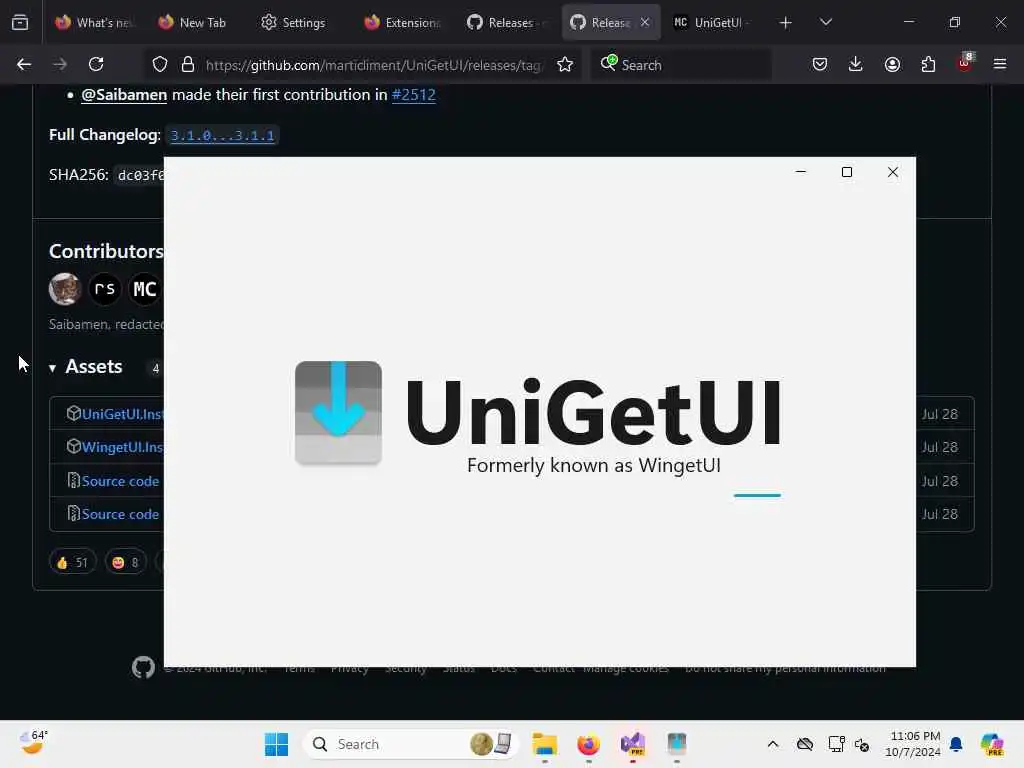Click the browser forward arrow
Image resolution: width=1024 pixels, height=768 pixels.
pos(59,64)
